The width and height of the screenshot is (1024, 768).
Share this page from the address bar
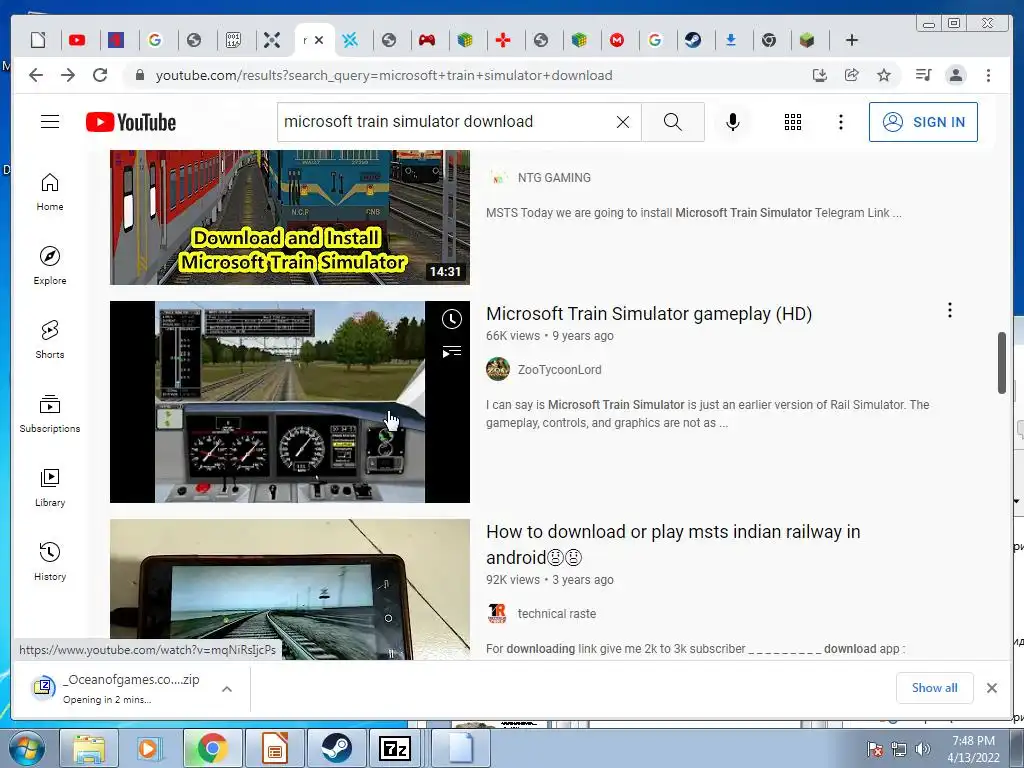(x=852, y=75)
